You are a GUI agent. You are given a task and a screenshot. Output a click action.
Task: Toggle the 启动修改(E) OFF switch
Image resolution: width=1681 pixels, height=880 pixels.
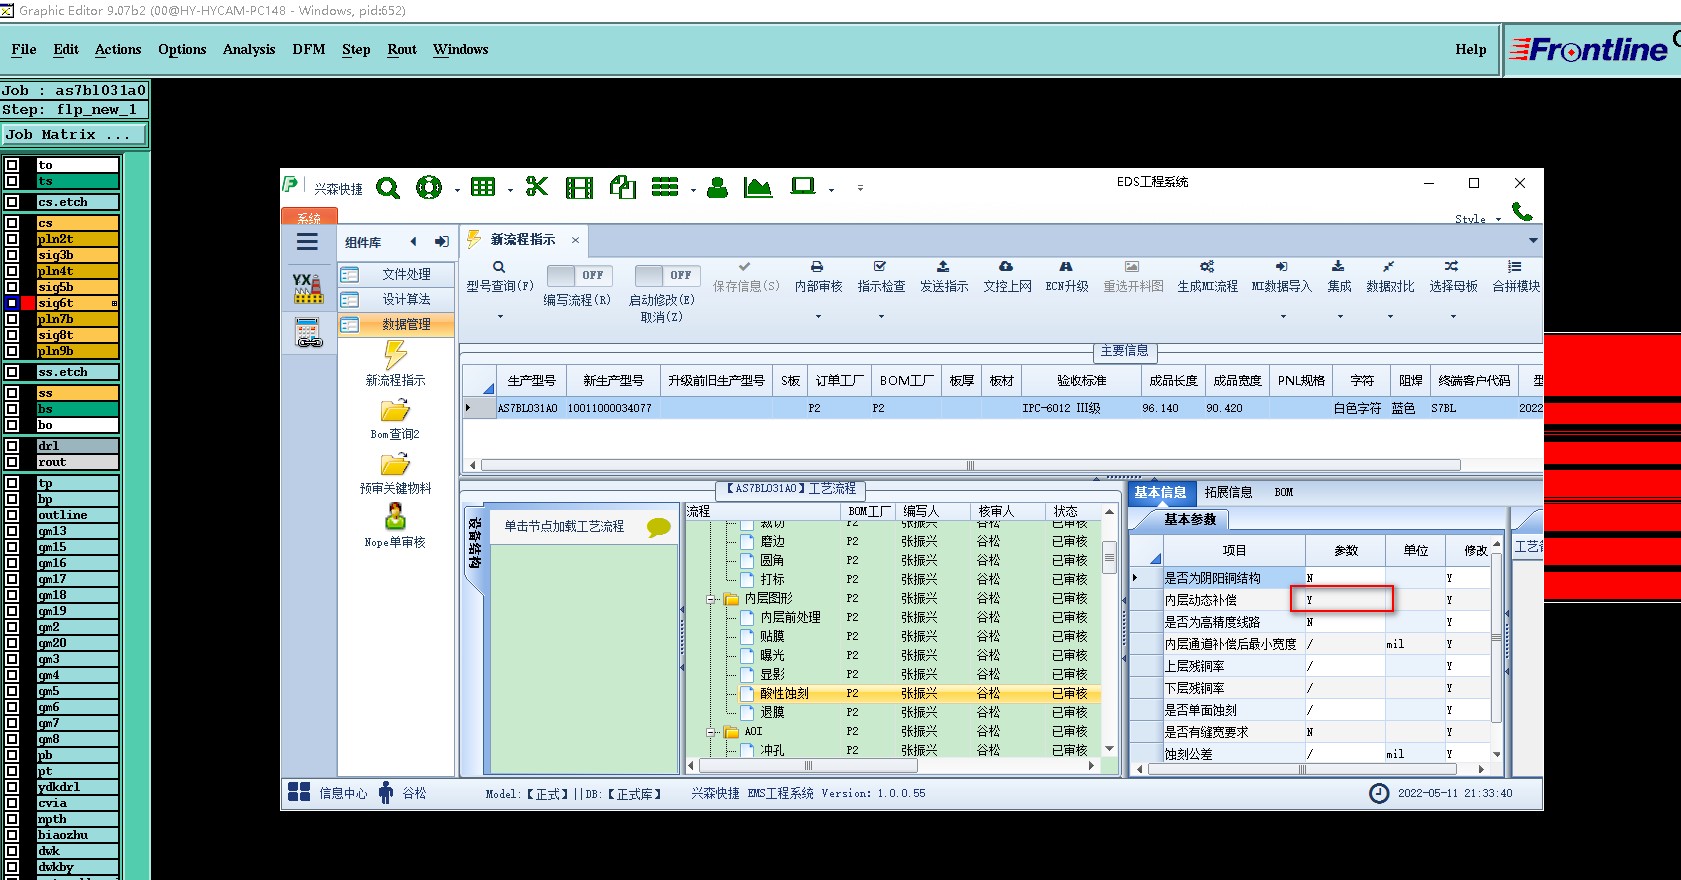pos(667,275)
